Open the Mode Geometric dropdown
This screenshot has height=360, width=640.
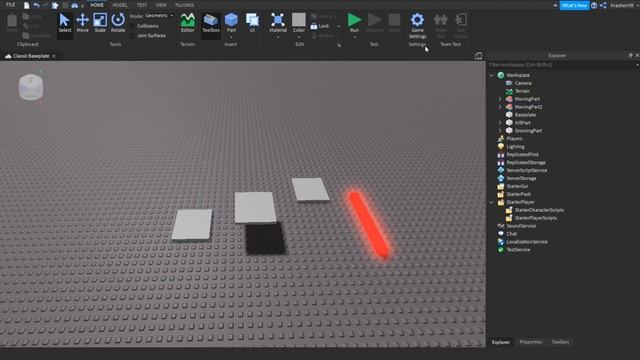click(160, 16)
